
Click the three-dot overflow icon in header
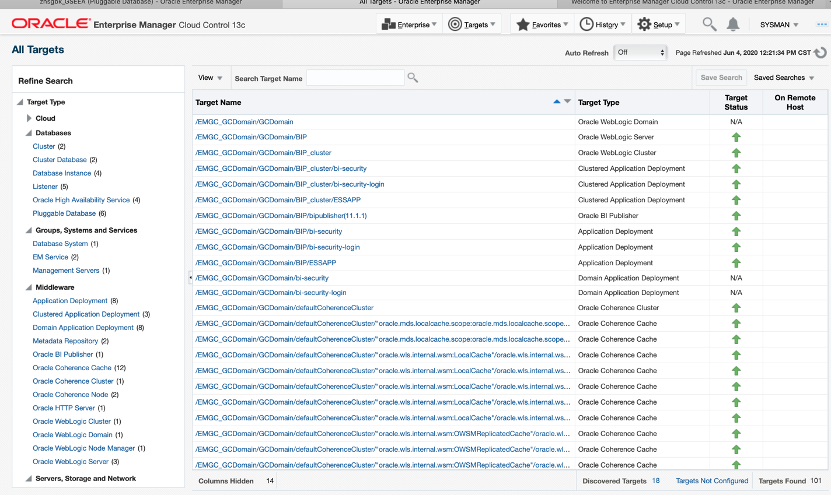click(822, 24)
